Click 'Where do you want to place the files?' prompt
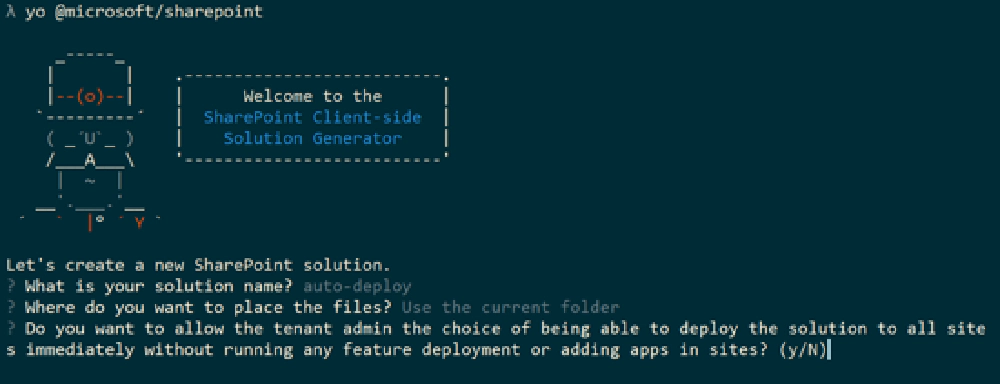Viewport: 1000px width, 384px height. pyautogui.click(x=208, y=307)
